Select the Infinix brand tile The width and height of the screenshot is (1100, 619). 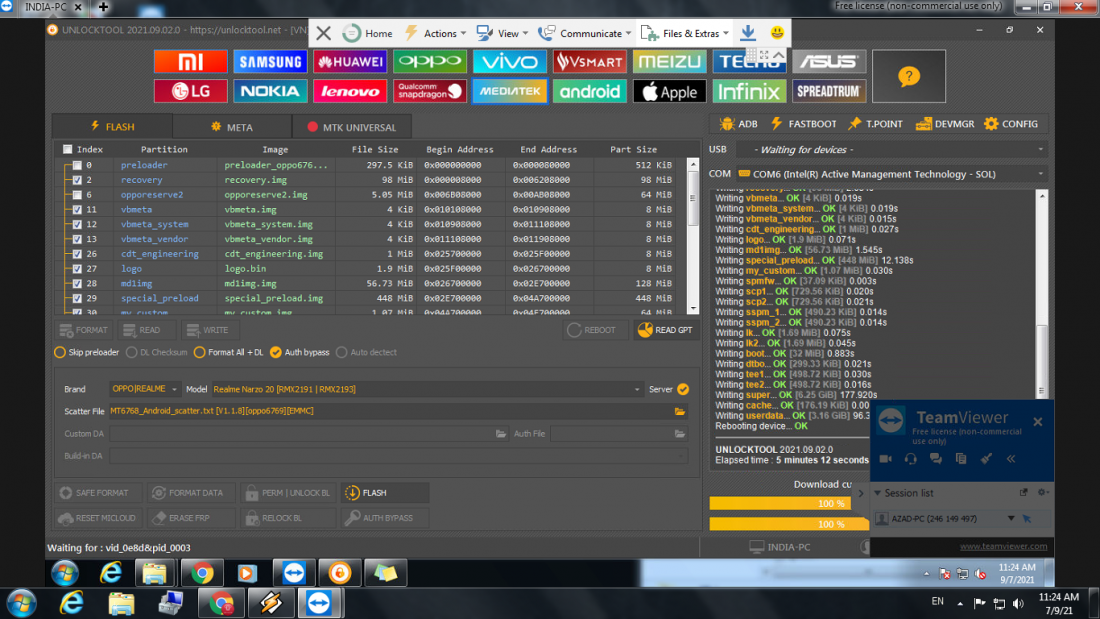point(749,91)
